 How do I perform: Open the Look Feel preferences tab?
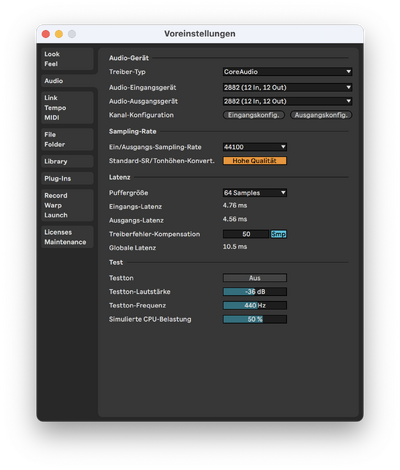click(67, 59)
